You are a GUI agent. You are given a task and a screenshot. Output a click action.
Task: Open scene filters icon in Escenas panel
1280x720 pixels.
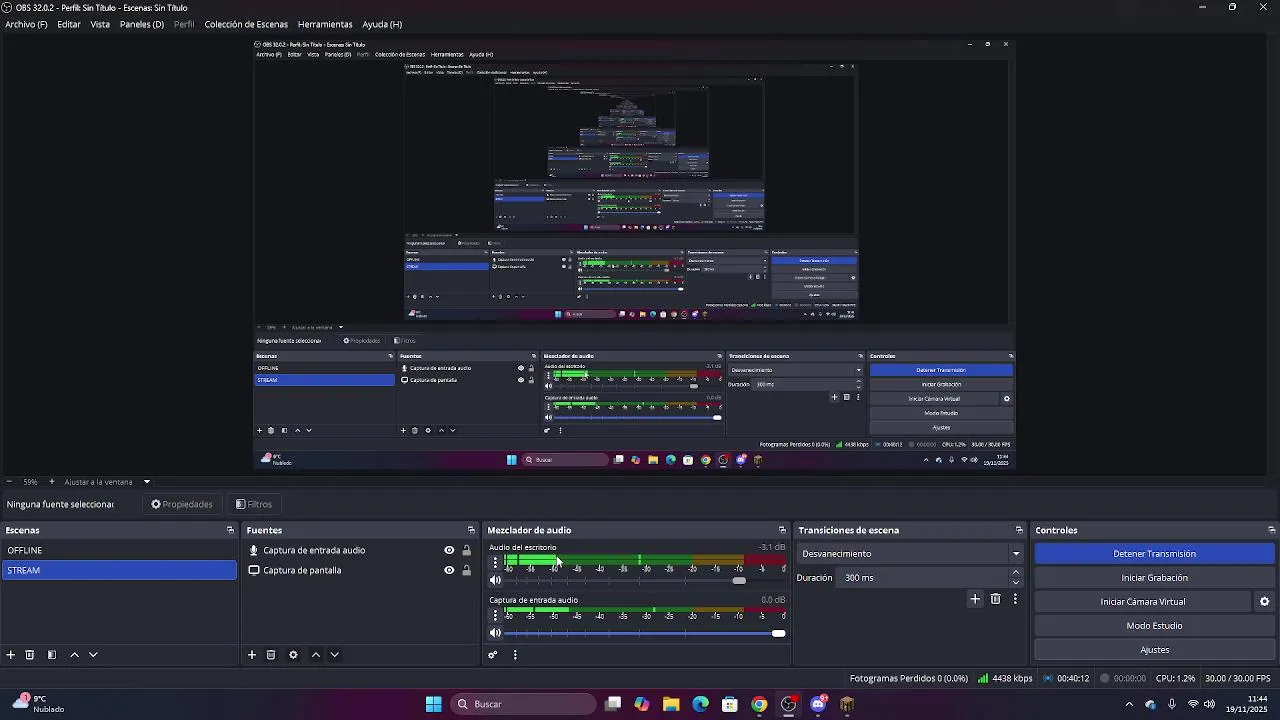pyautogui.click(x=52, y=655)
